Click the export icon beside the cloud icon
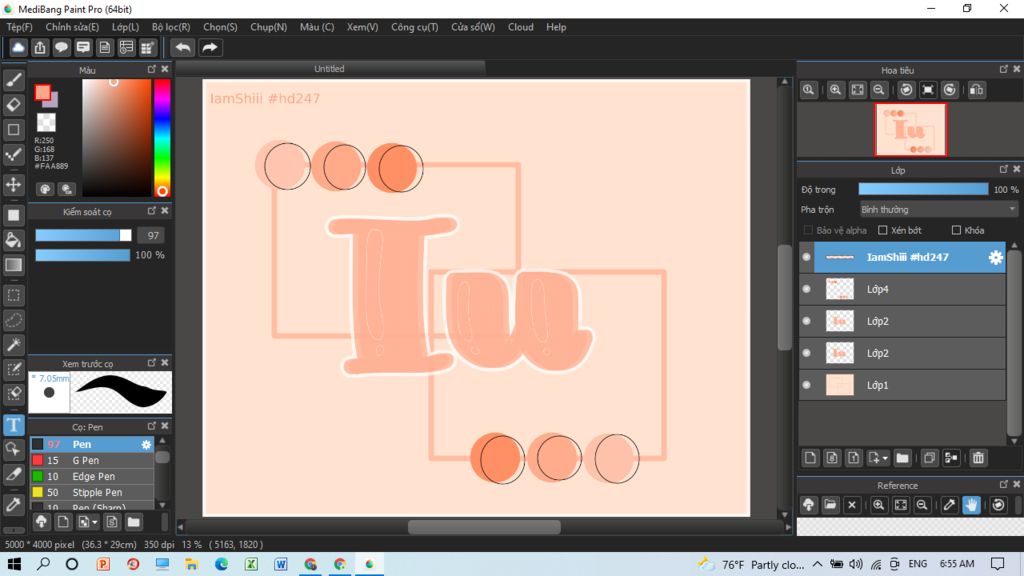 (x=40, y=48)
